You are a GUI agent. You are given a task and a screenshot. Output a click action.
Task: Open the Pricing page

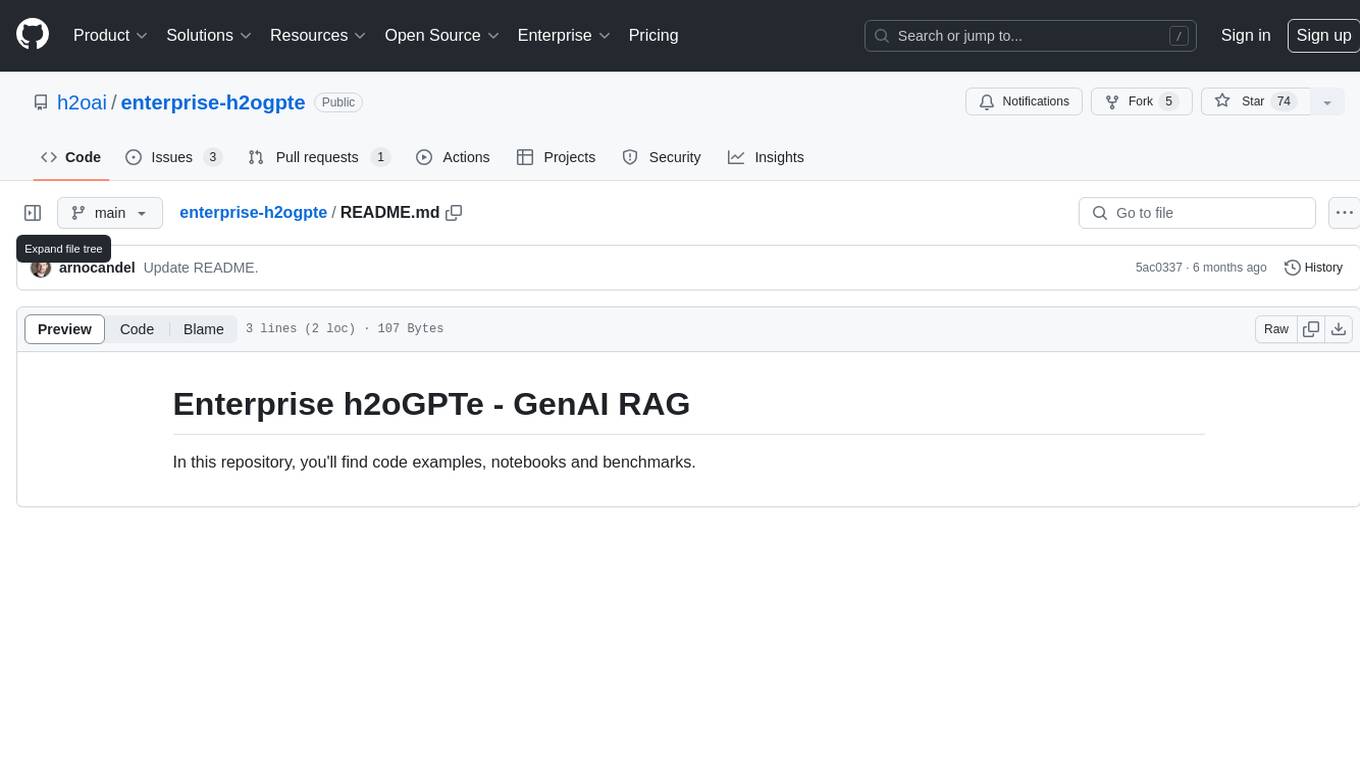[x=653, y=35]
